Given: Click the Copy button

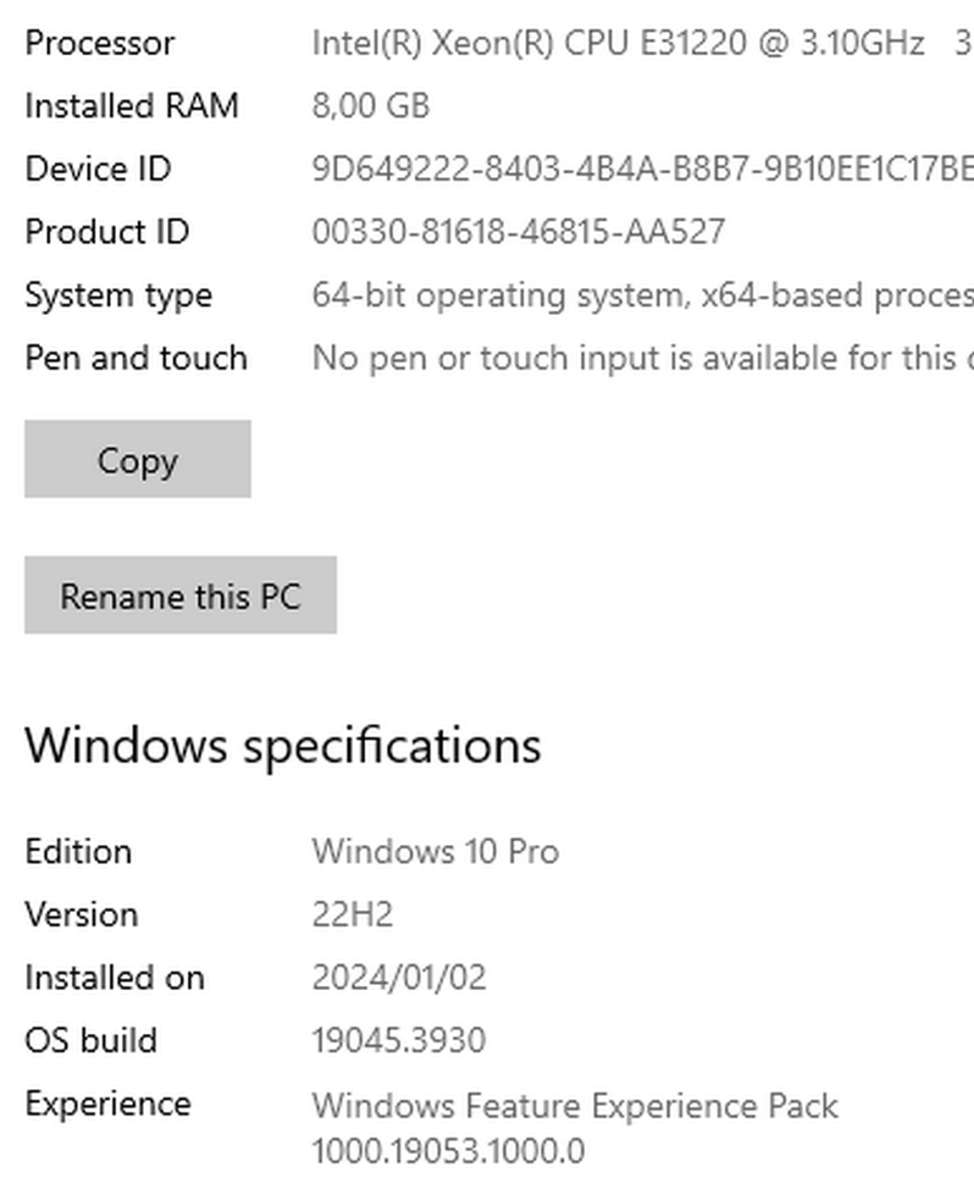Looking at the screenshot, I should coord(137,460).
